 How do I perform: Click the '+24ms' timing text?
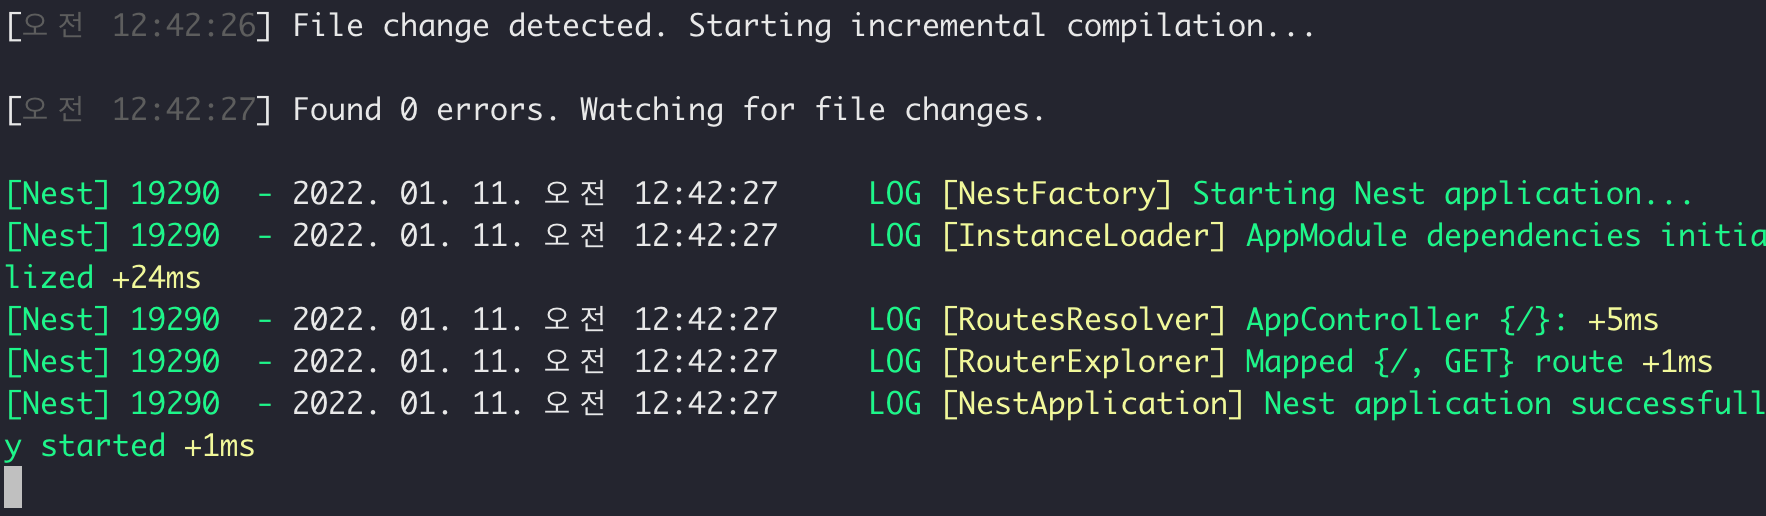pyautogui.click(x=156, y=278)
